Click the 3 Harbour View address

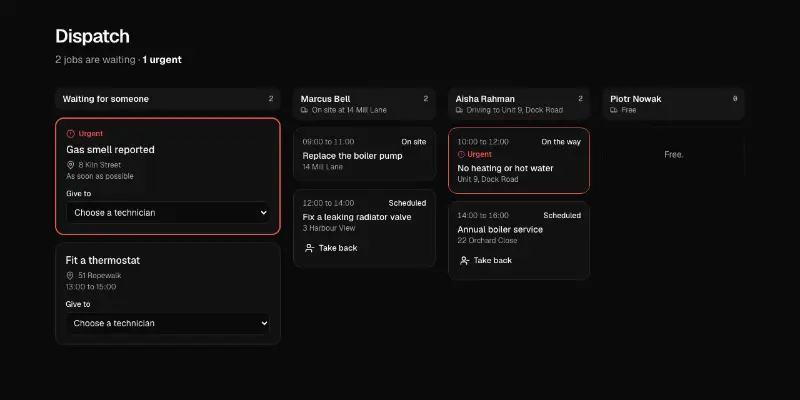329,228
